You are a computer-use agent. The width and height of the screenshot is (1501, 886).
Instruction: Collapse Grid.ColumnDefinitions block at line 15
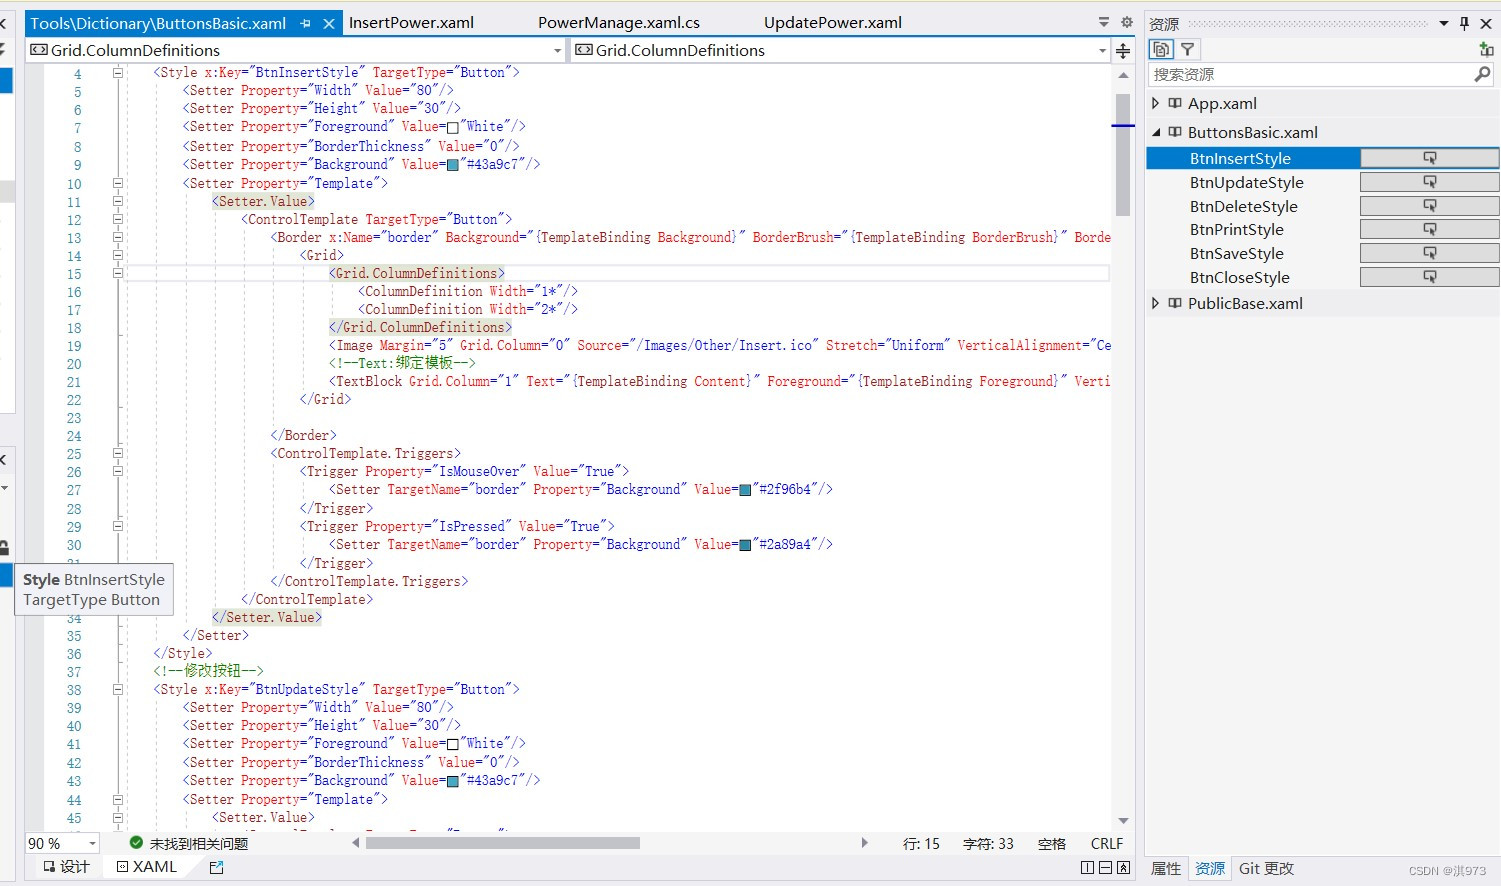117,273
